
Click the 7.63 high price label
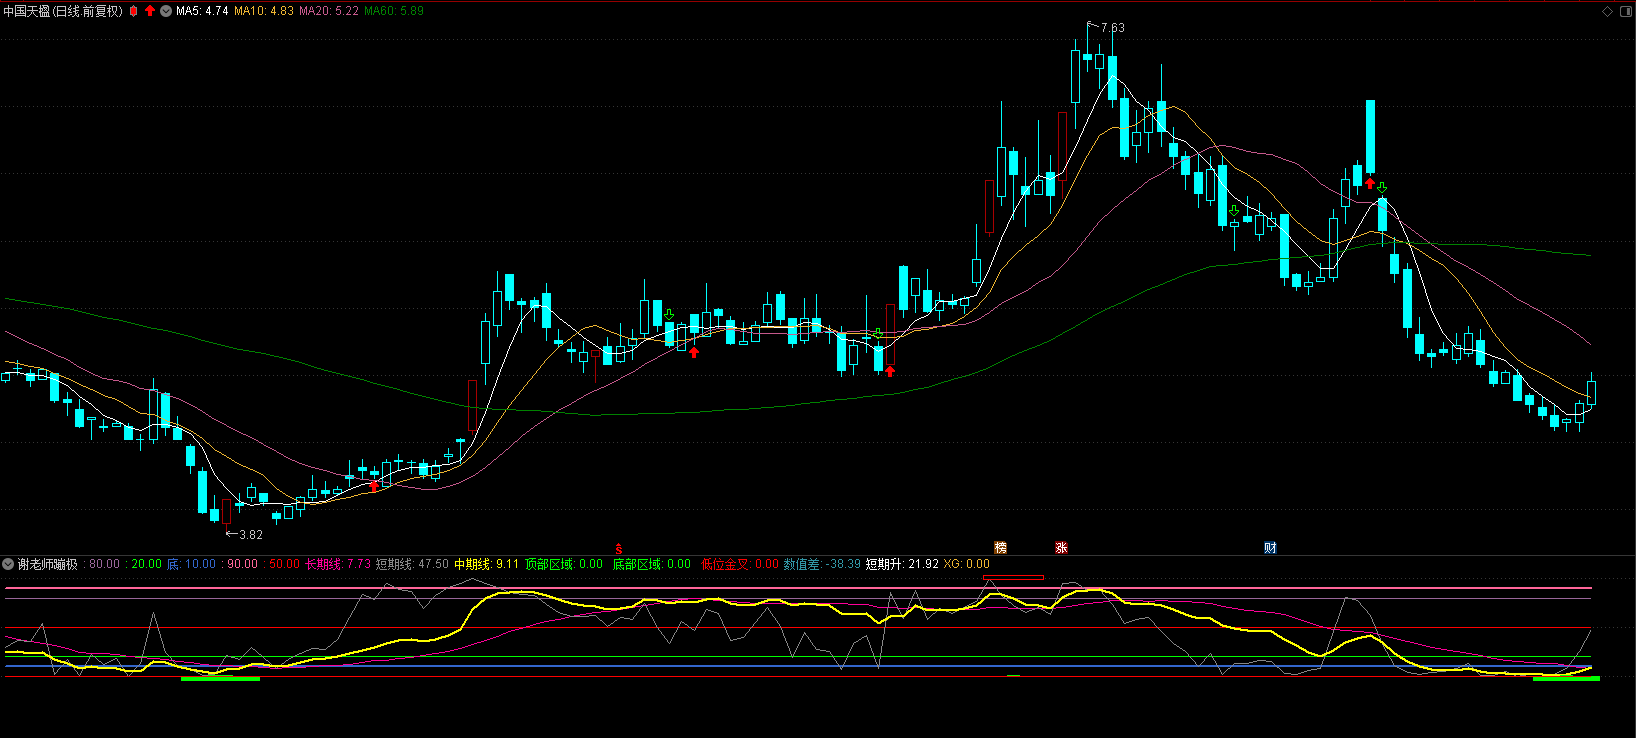pos(1112,28)
